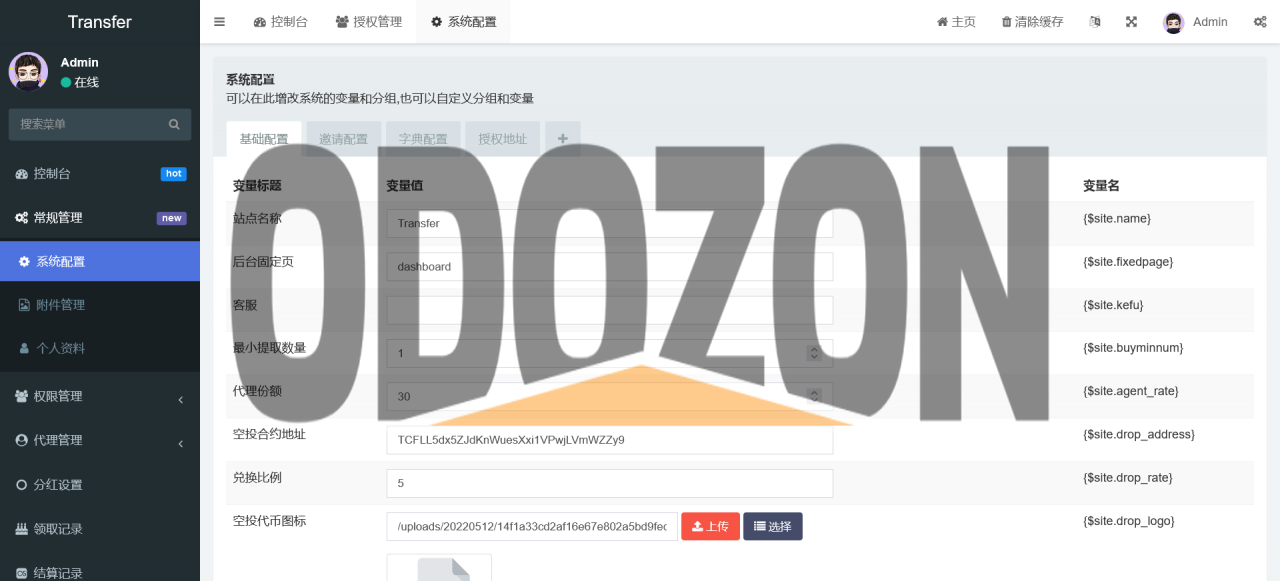Edit the 后台固定页 field containing dashboard
The height and width of the screenshot is (581, 1280).
click(x=610, y=267)
